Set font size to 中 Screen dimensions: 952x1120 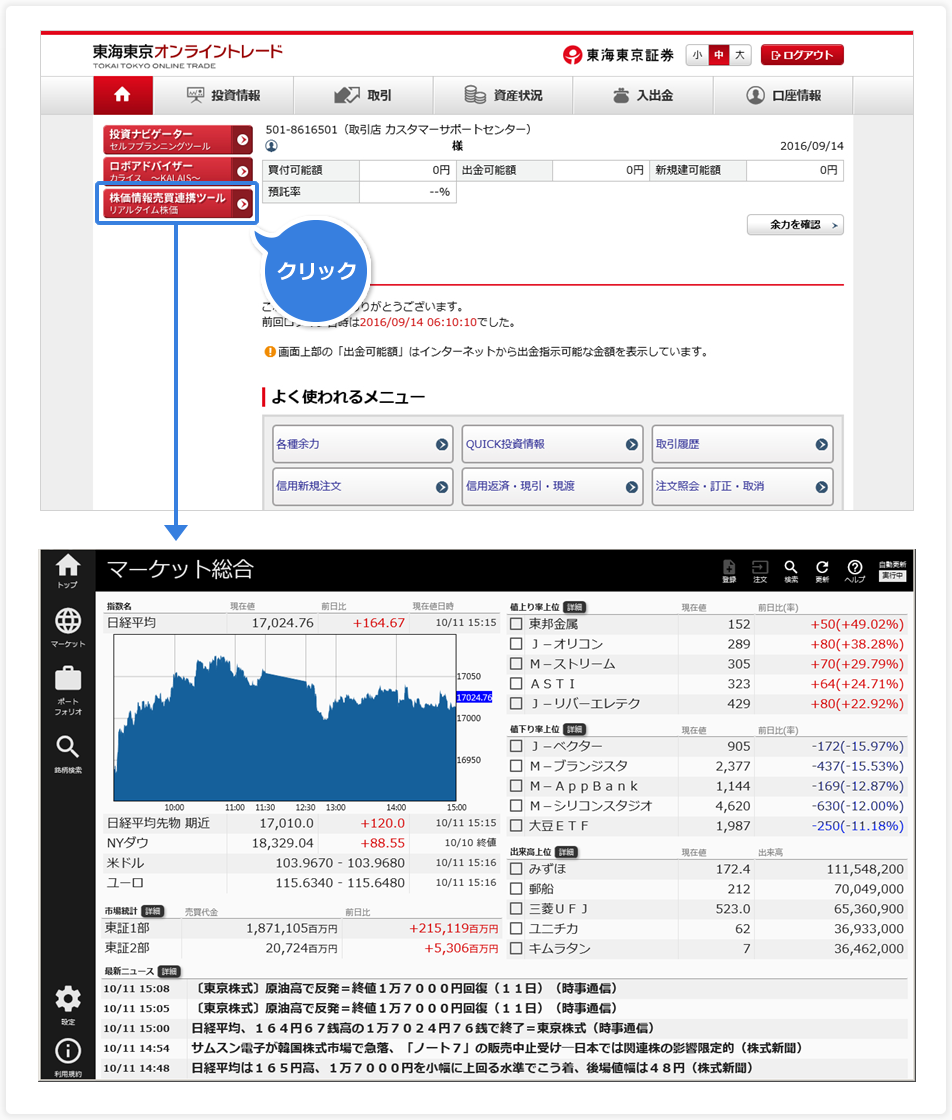pos(718,55)
